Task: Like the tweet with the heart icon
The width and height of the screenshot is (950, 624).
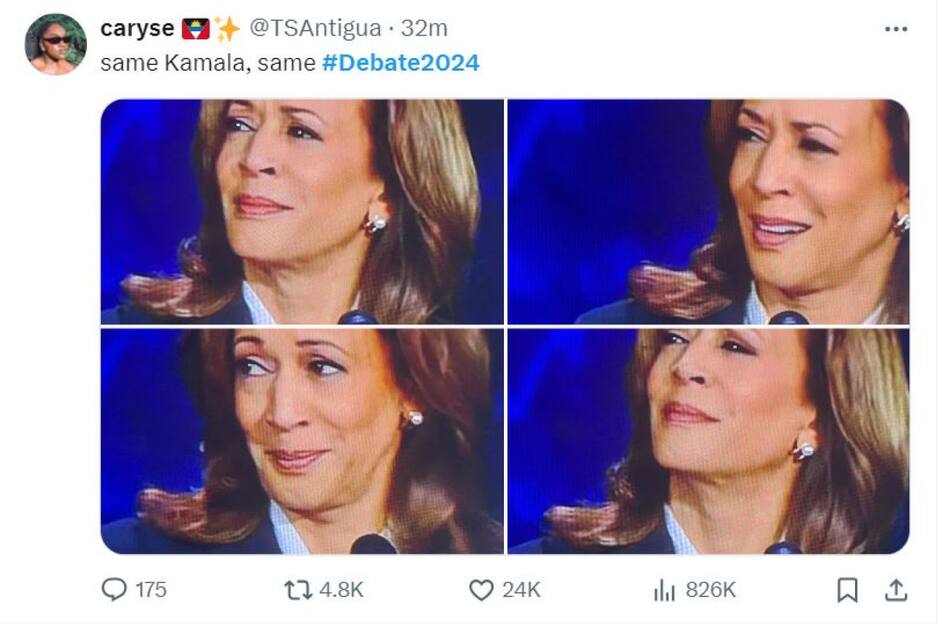Action: click(x=481, y=591)
